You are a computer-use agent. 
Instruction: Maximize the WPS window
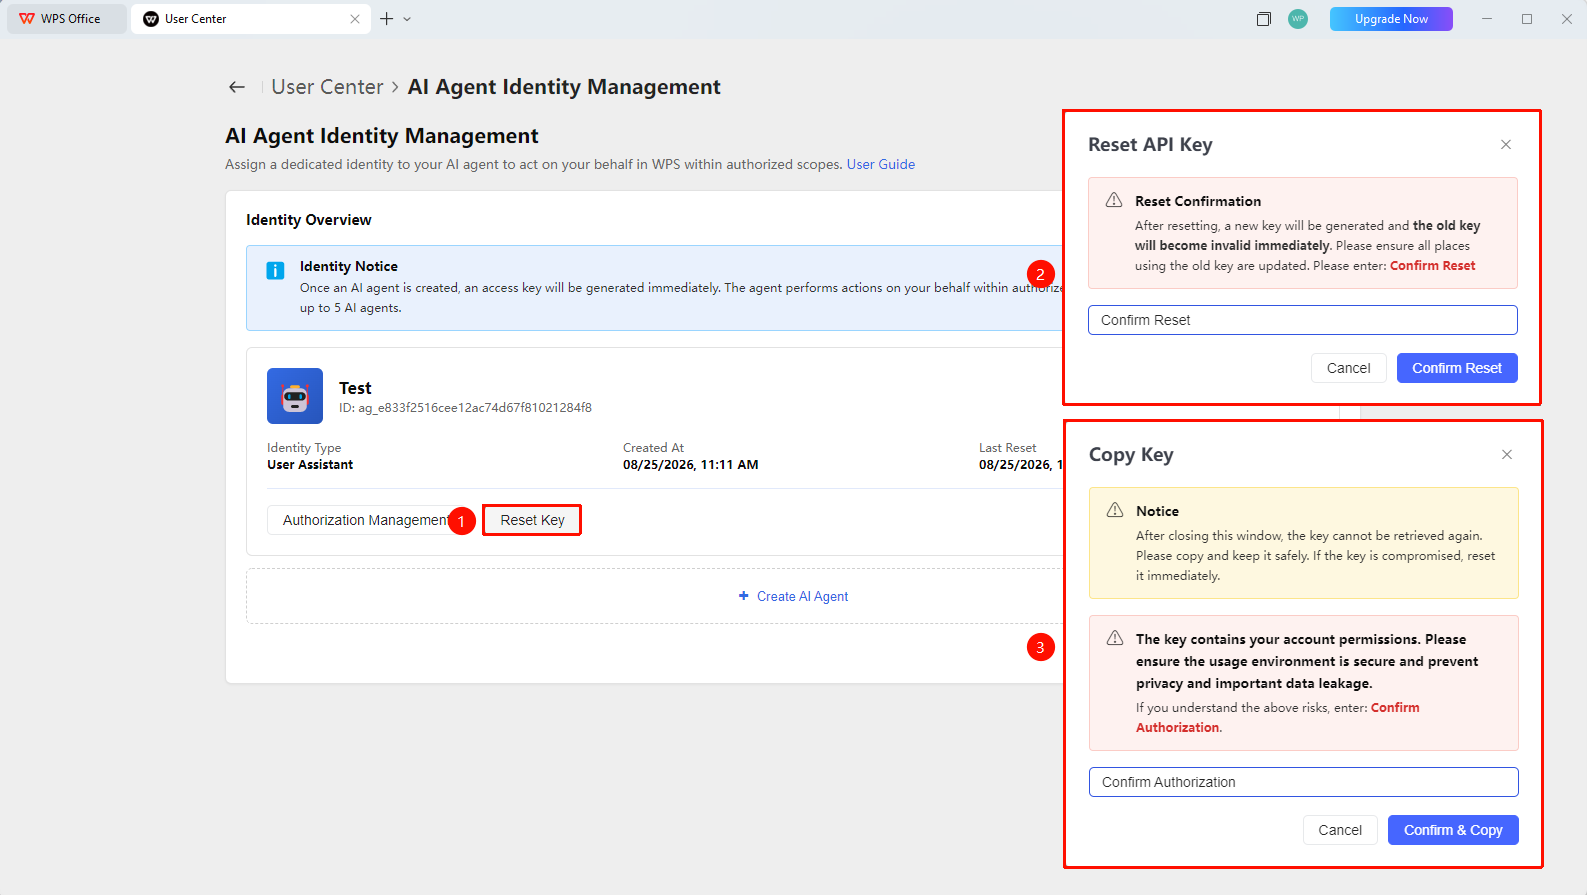1527,19
